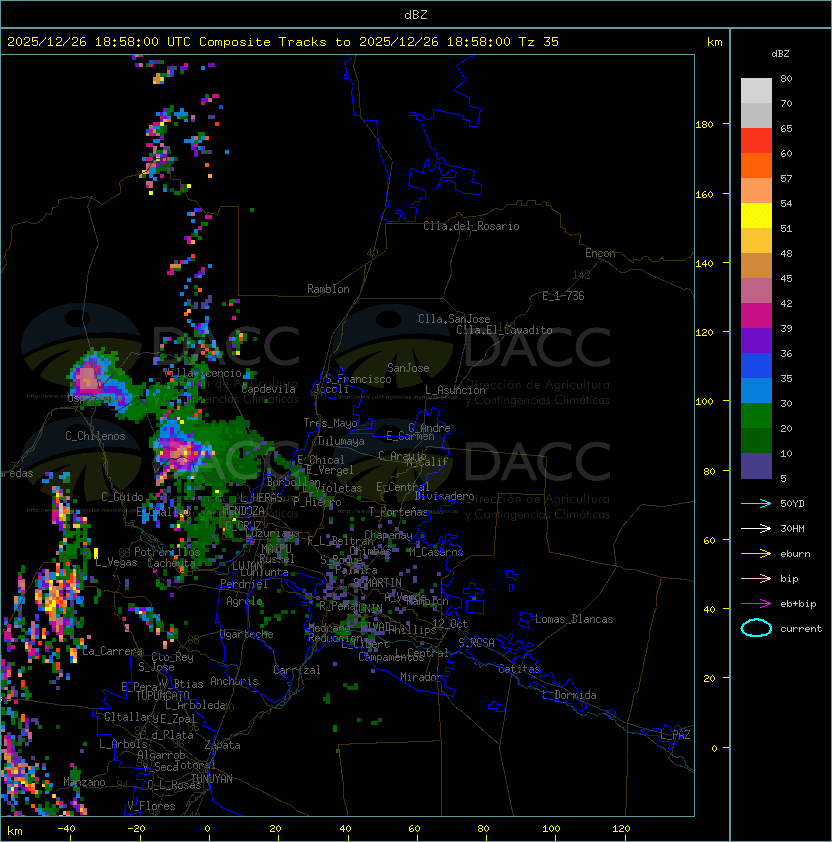Click the '120' km mark on the horizontal axis
Image resolution: width=832 pixels, height=842 pixels.
coord(621,829)
